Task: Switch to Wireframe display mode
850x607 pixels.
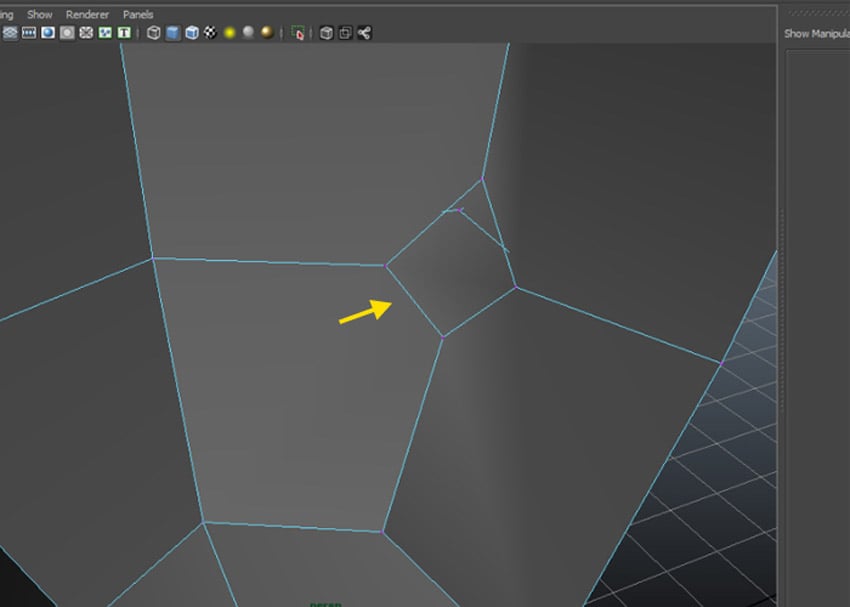Action: coord(154,33)
